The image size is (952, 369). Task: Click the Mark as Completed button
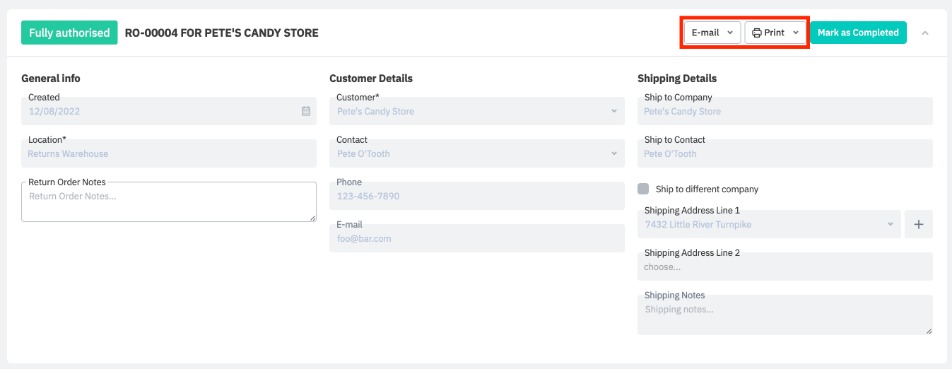tap(858, 33)
